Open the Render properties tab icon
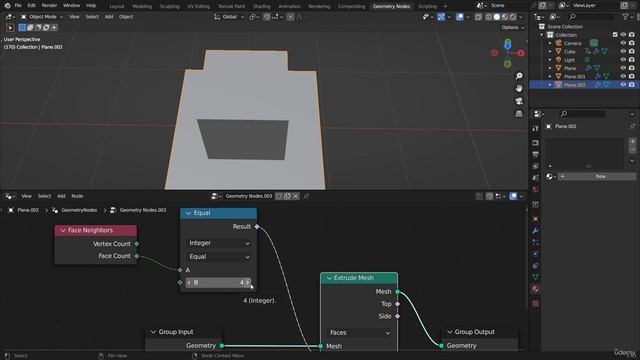 point(536,143)
